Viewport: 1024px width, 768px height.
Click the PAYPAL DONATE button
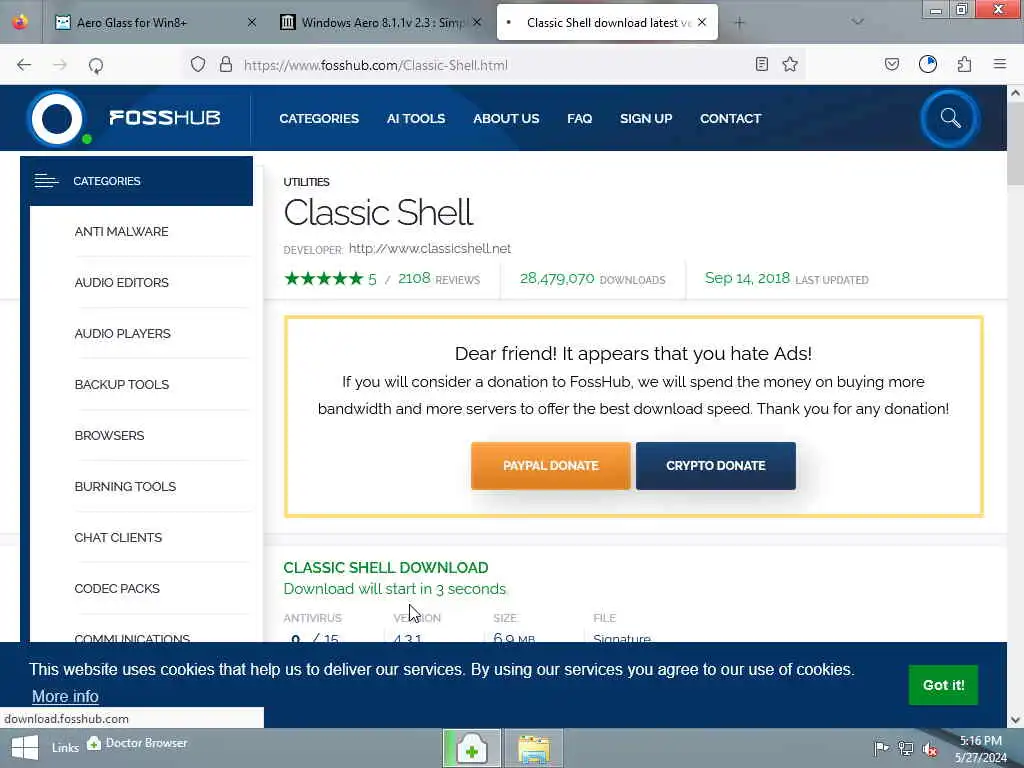click(551, 466)
